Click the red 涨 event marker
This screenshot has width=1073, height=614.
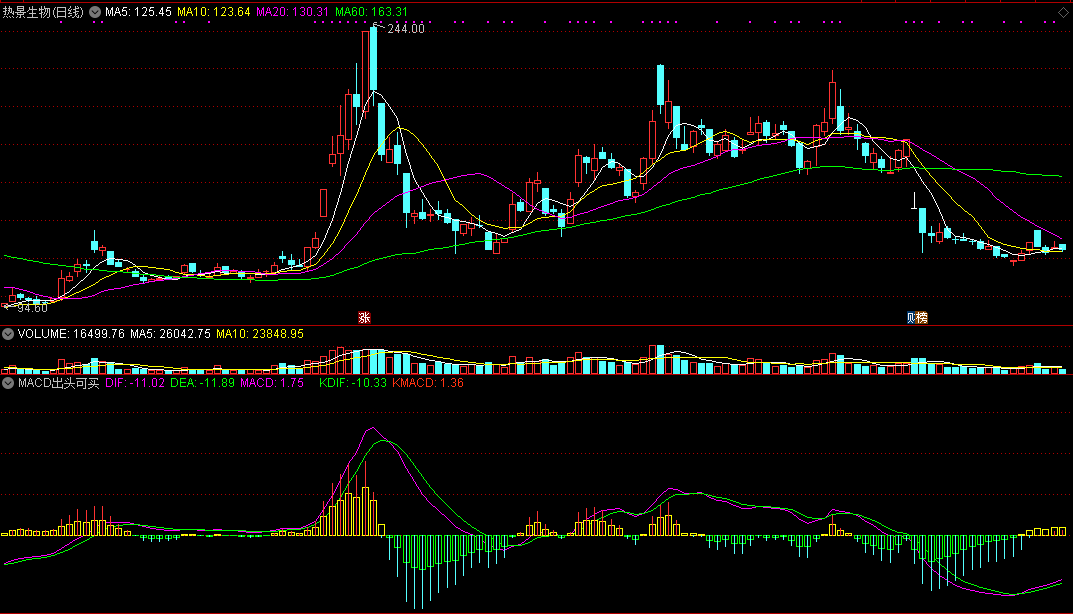pyautogui.click(x=365, y=318)
